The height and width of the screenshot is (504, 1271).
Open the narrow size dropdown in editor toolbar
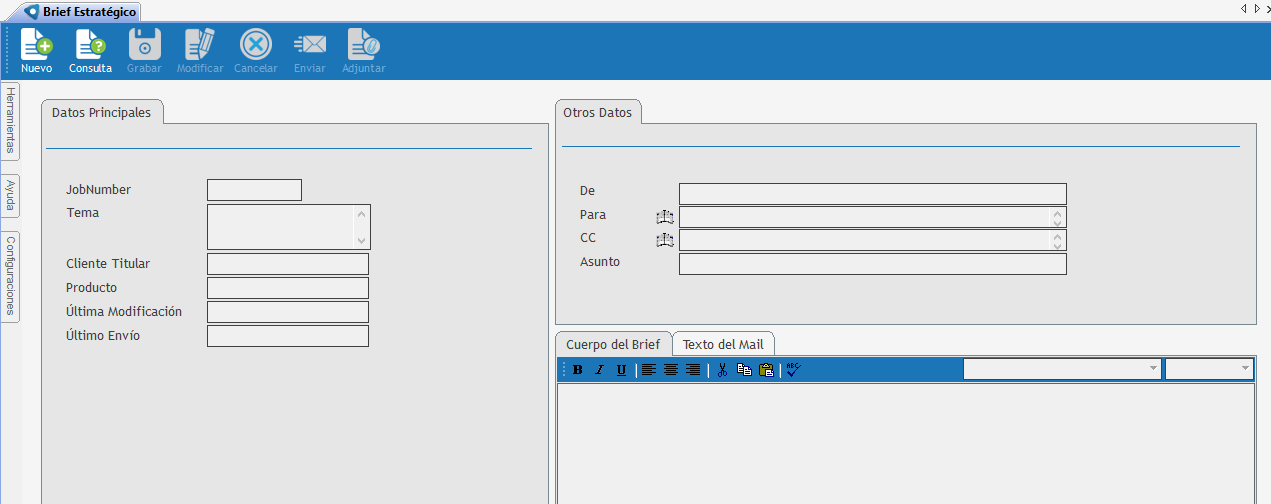[1209, 369]
